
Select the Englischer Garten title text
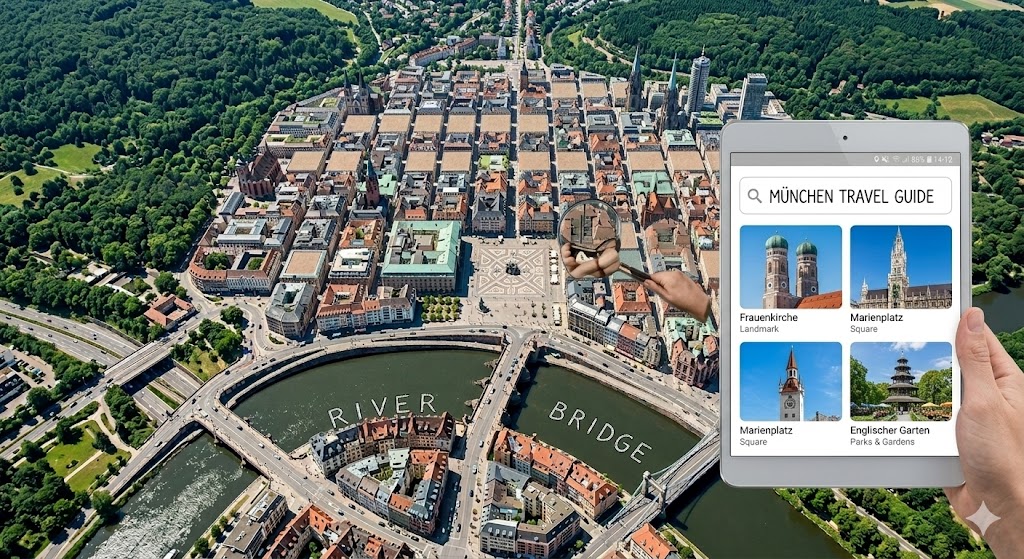pos(889,430)
